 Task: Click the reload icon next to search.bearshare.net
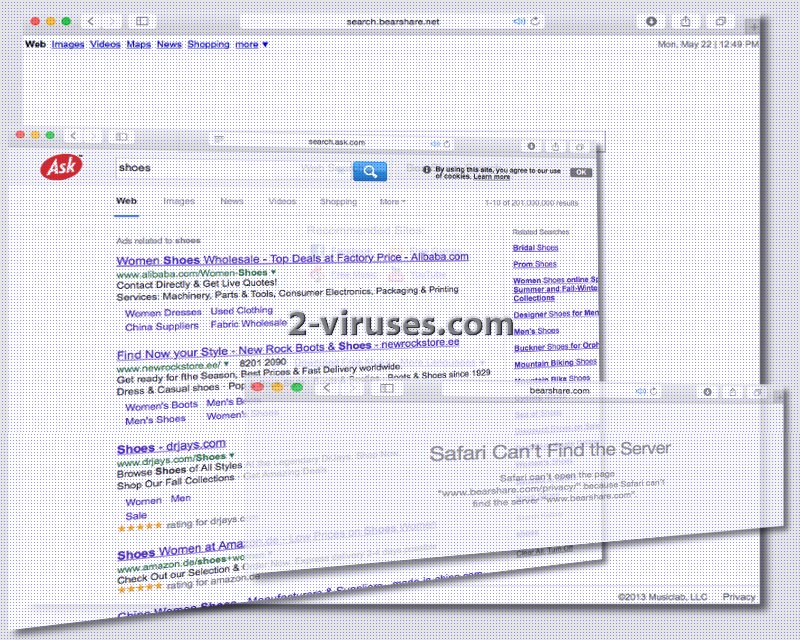[535, 21]
